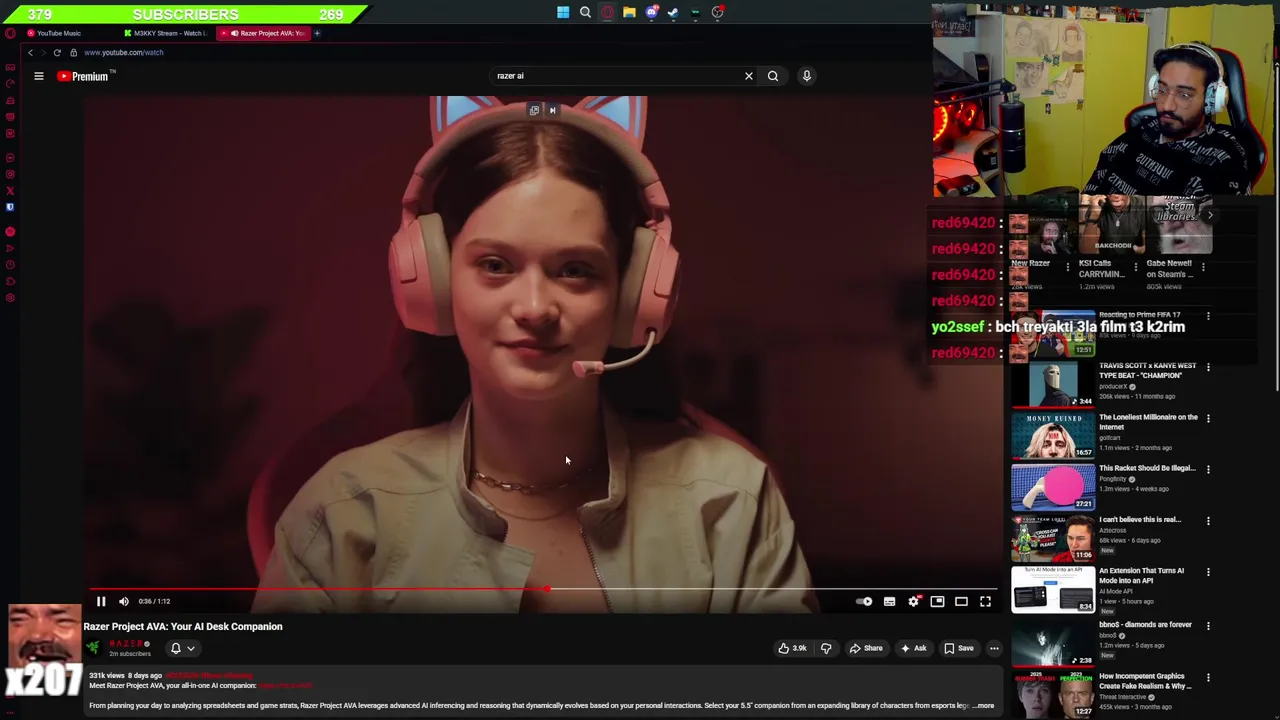
Task: Open the more actions menu beside Save
Action: point(994,648)
